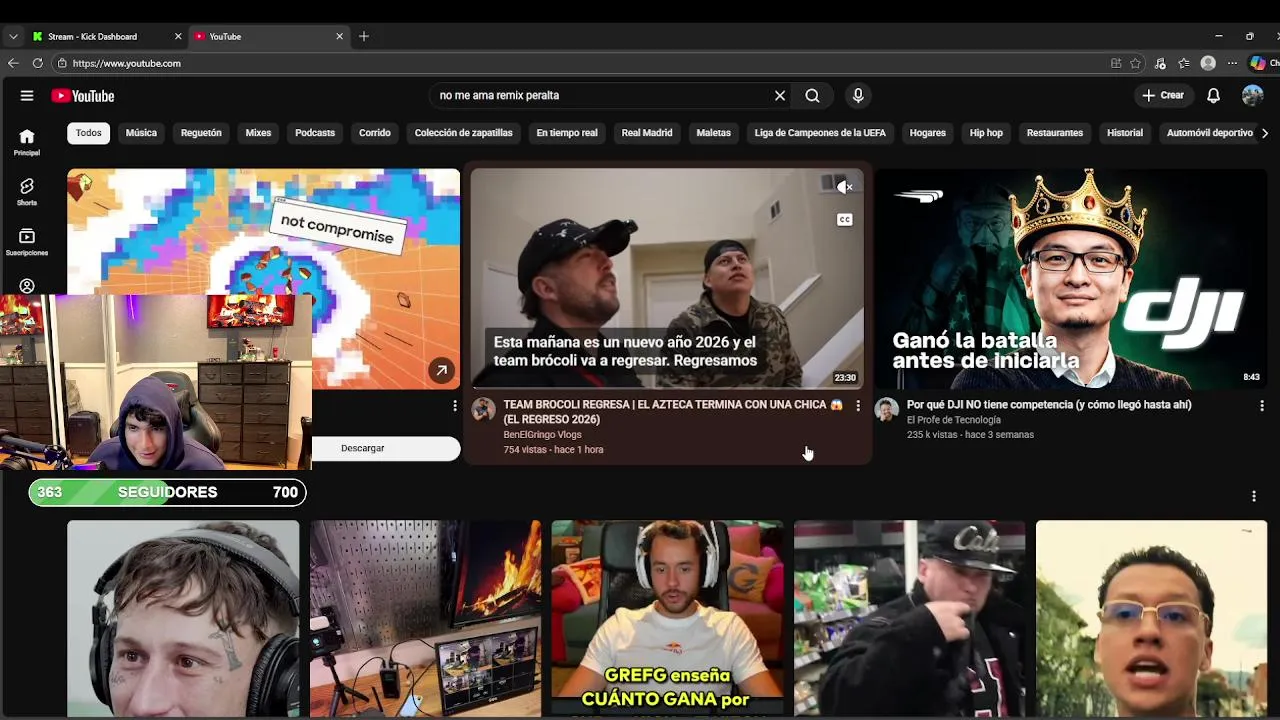Screen dimensions: 1280x720
Task: Click El Profe de Tecnología avatar
Action: (x=887, y=409)
